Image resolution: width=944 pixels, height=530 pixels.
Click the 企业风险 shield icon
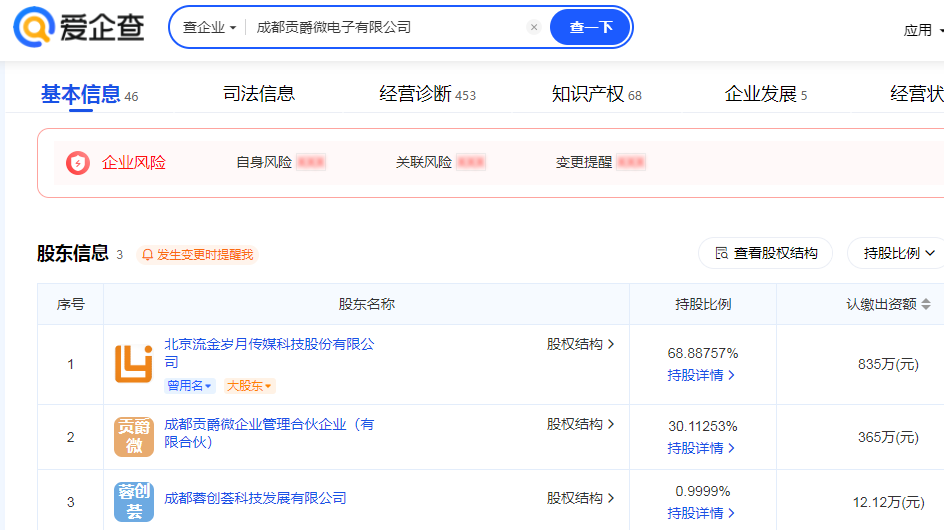click(x=78, y=163)
